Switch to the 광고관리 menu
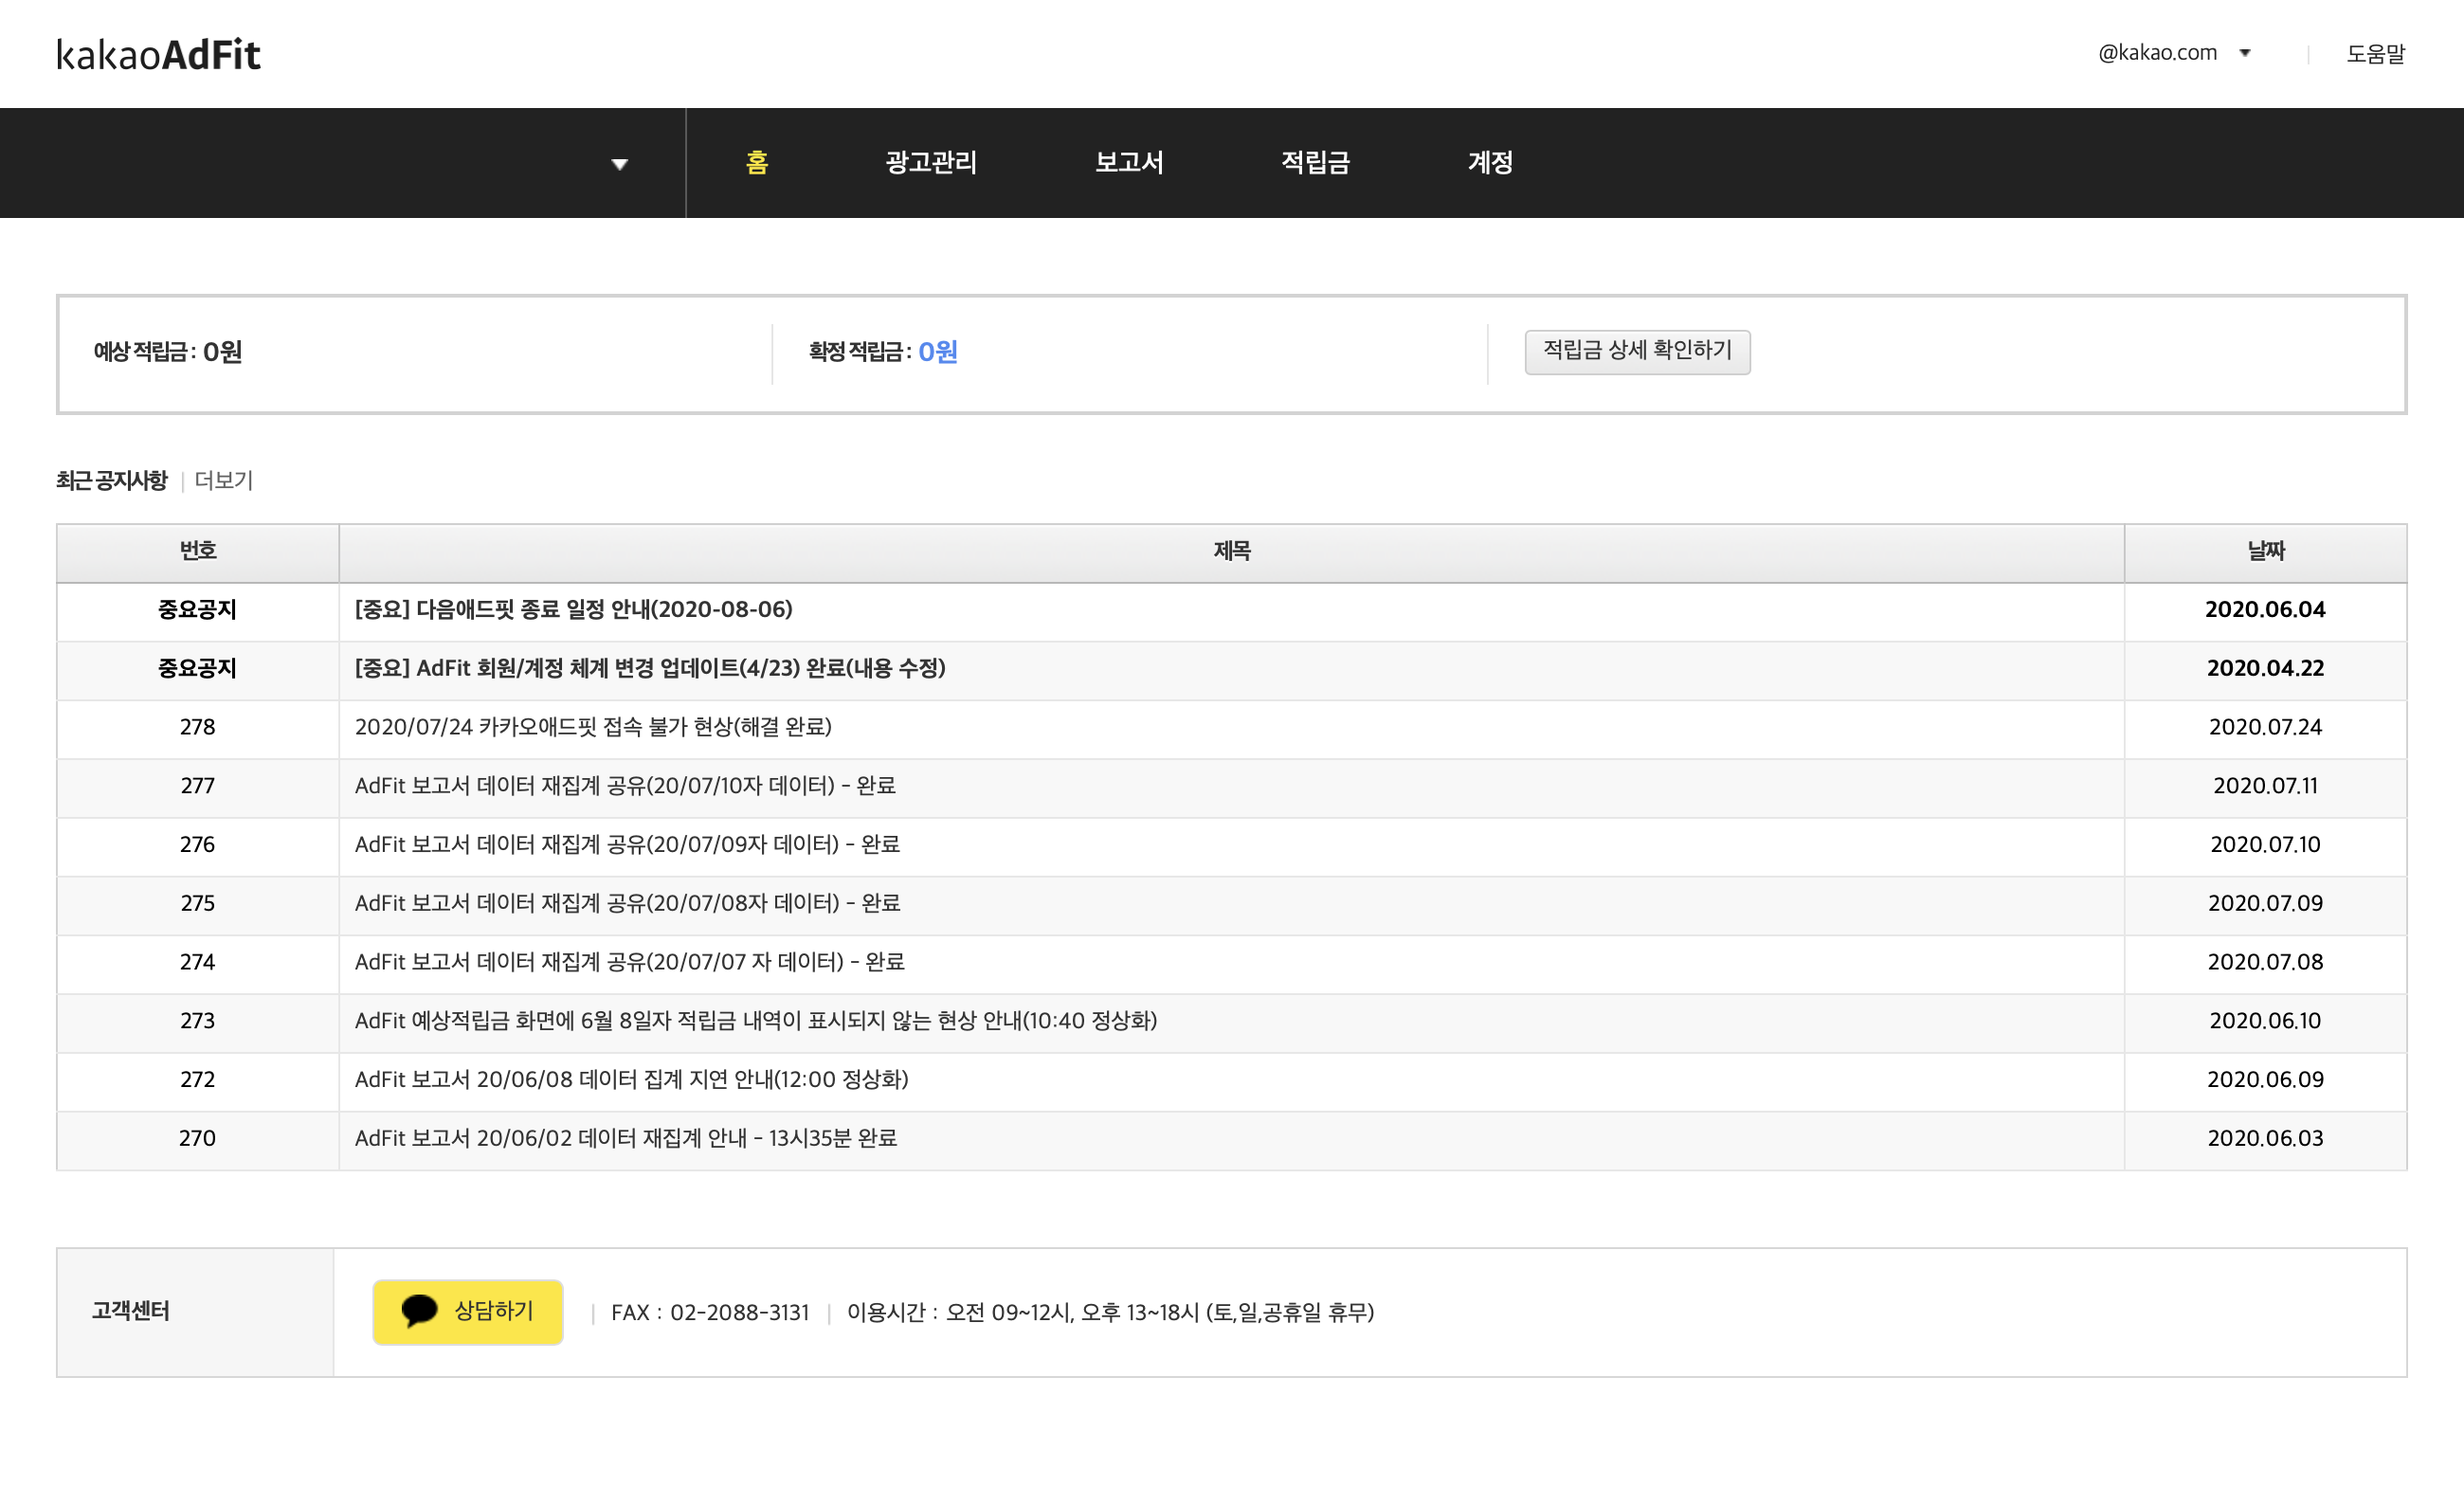 930,163
